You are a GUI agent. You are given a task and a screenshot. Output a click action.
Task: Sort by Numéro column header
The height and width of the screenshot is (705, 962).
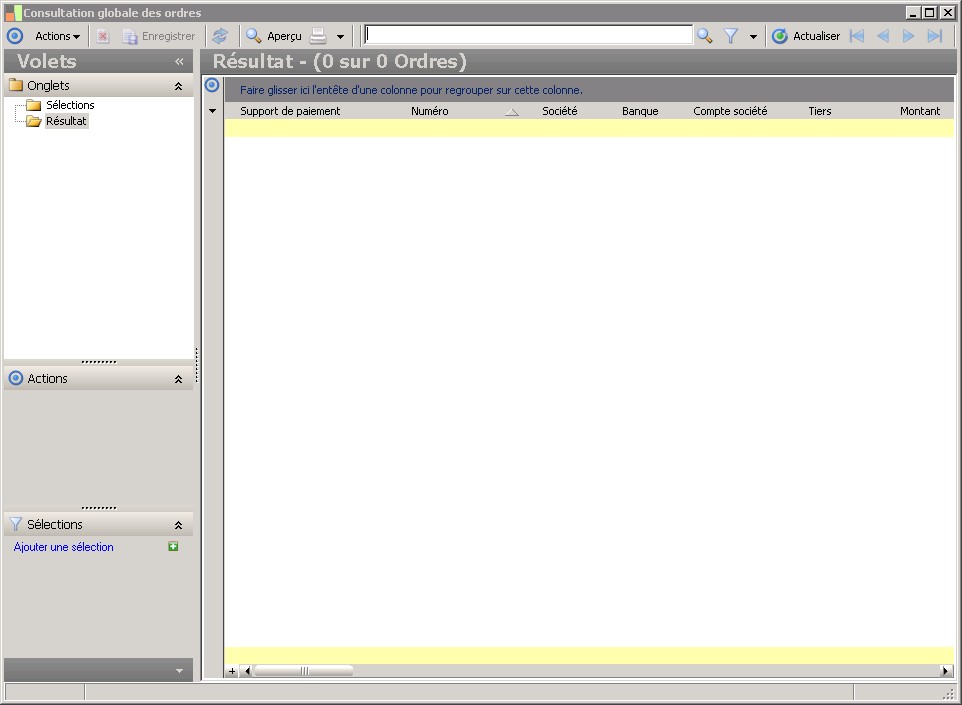(429, 111)
